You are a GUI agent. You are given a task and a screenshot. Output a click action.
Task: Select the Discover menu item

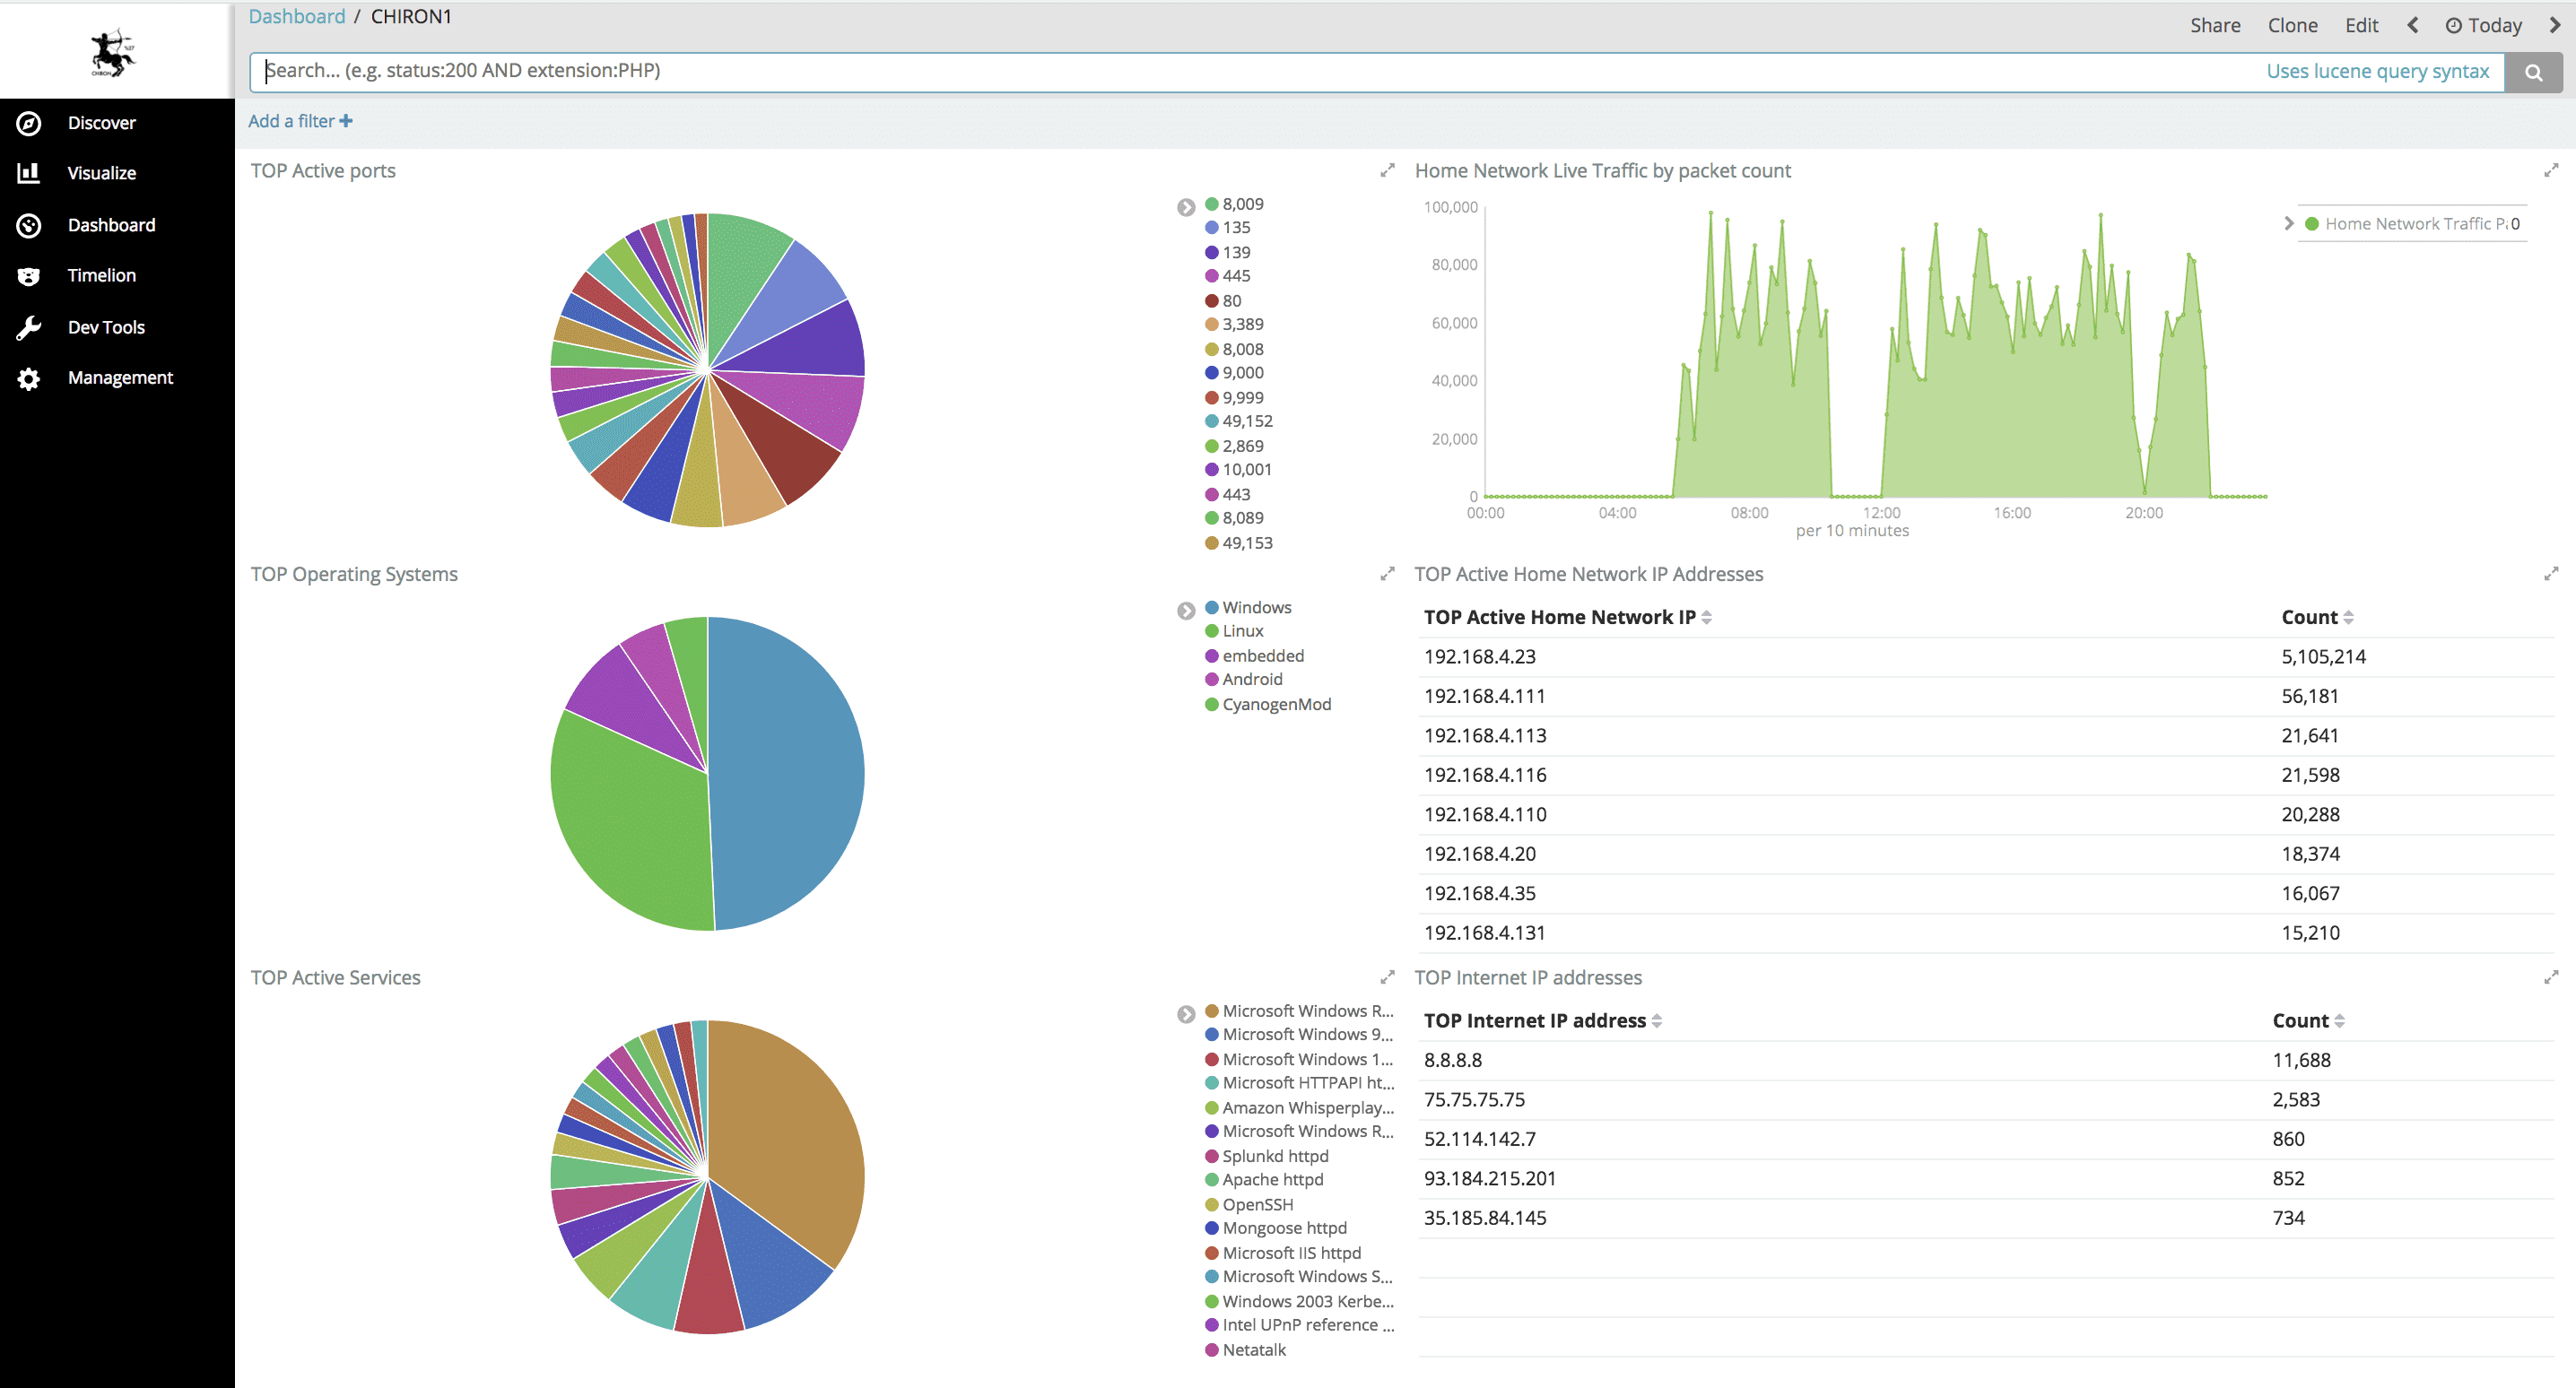(x=101, y=123)
